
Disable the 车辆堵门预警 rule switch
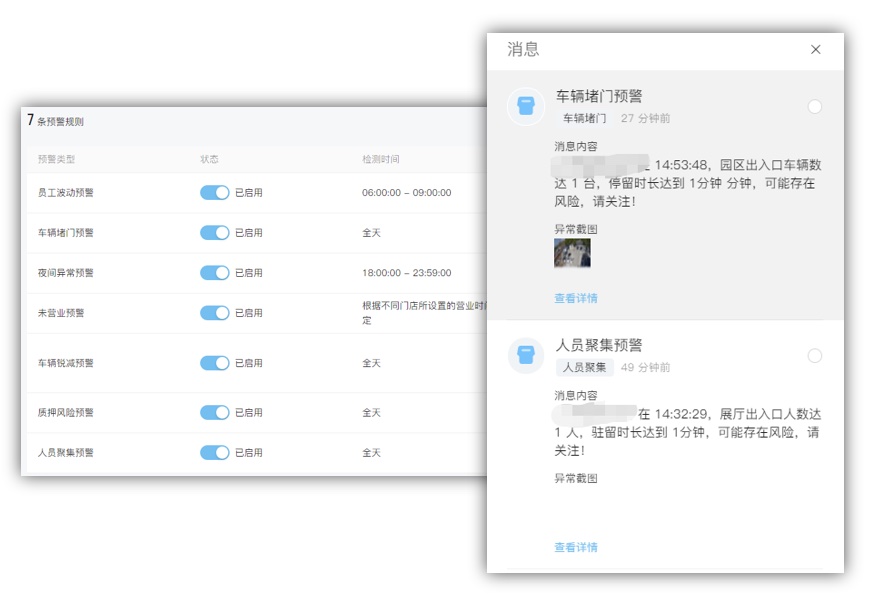pos(214,233)
